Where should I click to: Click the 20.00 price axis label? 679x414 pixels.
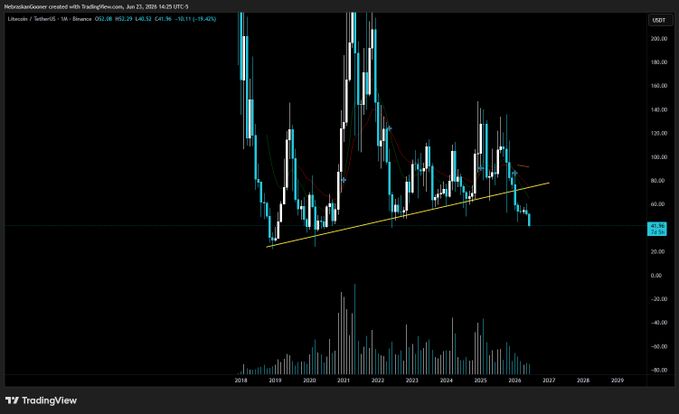(x=658, y=252)
